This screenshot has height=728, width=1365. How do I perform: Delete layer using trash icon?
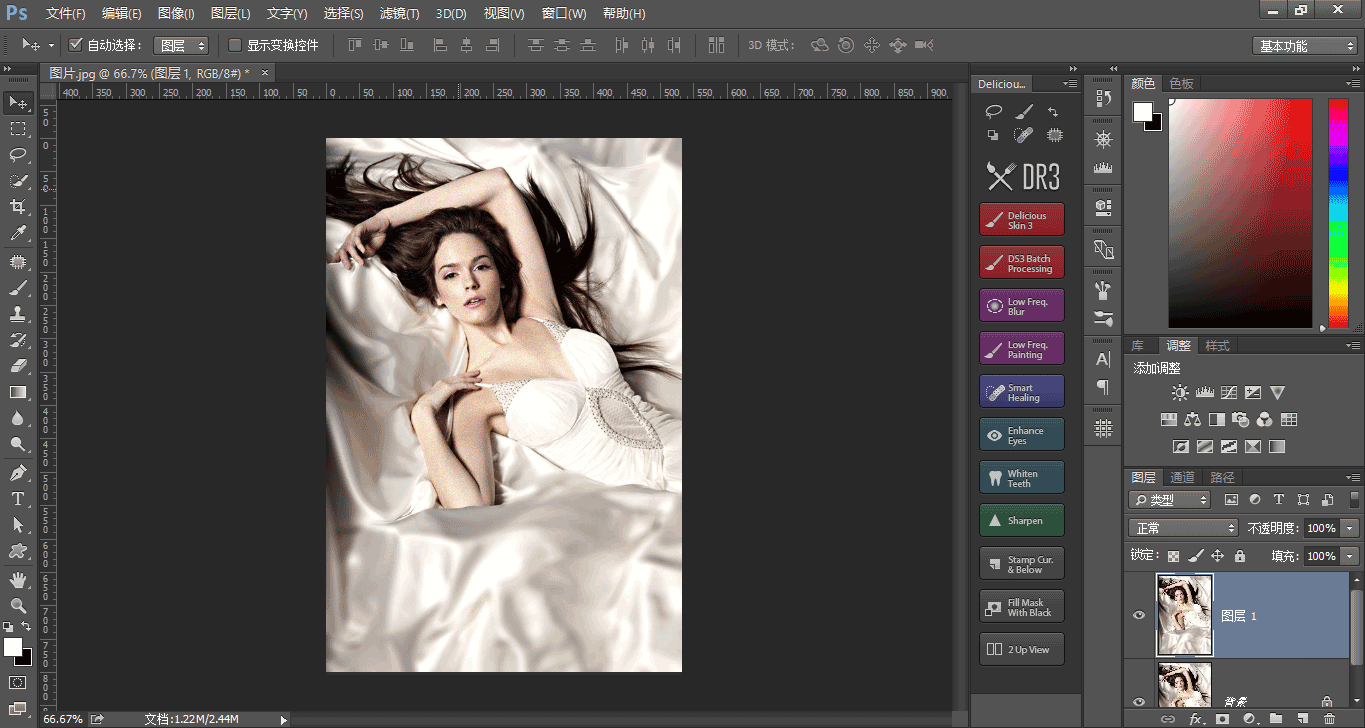1328,718
